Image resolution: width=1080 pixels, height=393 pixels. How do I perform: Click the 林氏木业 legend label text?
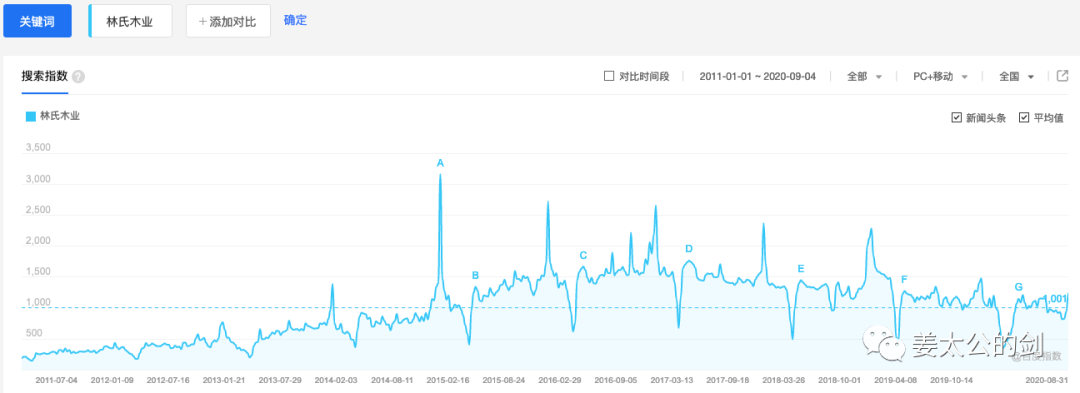point(60,116)
